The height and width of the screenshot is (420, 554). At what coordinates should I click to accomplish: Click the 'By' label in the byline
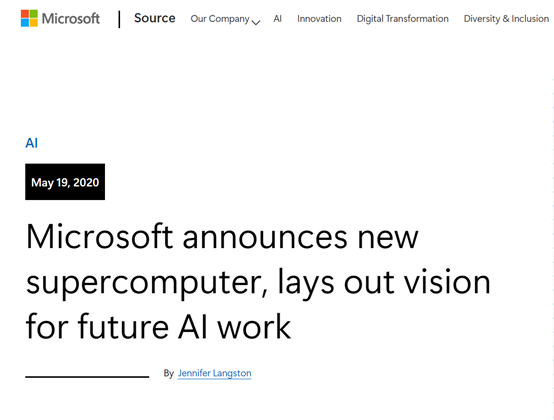tap(169, 373)
